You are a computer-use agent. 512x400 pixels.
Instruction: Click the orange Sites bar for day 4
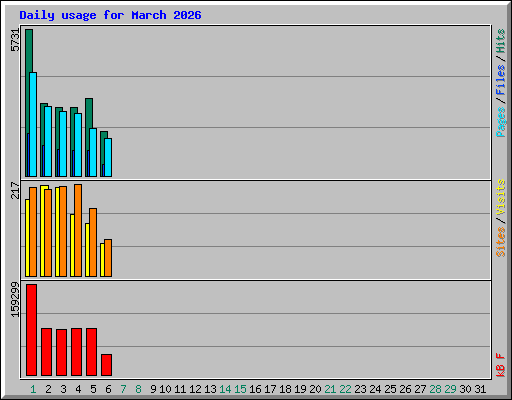[78, 231]
